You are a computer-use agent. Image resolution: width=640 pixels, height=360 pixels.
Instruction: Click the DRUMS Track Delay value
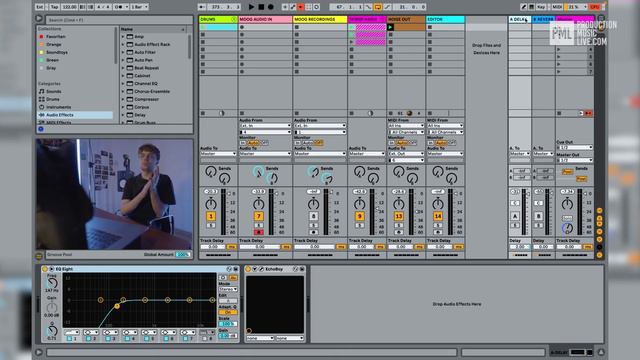(x=213, y=247)
